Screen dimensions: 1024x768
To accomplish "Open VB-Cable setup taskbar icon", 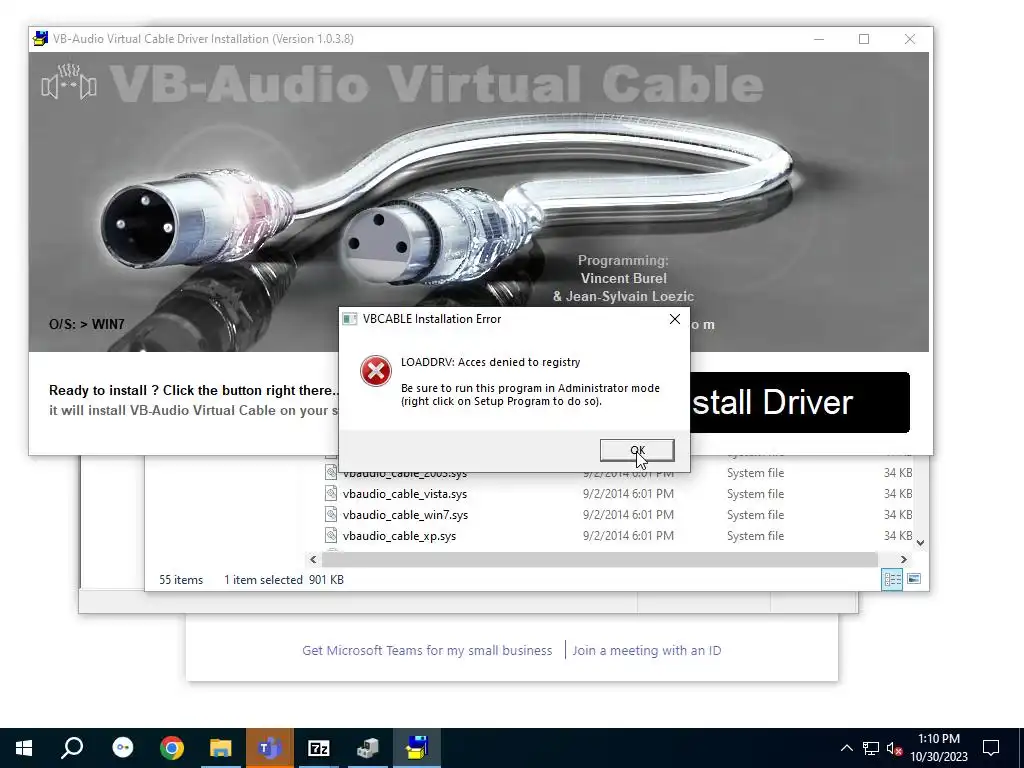I will [x=417, y=748].
